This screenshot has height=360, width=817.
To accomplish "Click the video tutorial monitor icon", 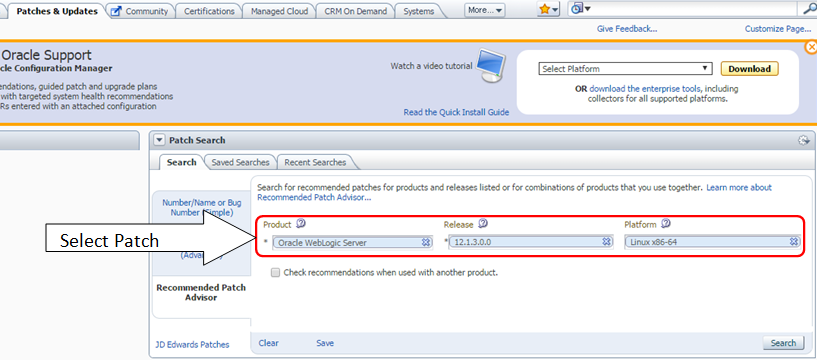I will tap(491, 65).
